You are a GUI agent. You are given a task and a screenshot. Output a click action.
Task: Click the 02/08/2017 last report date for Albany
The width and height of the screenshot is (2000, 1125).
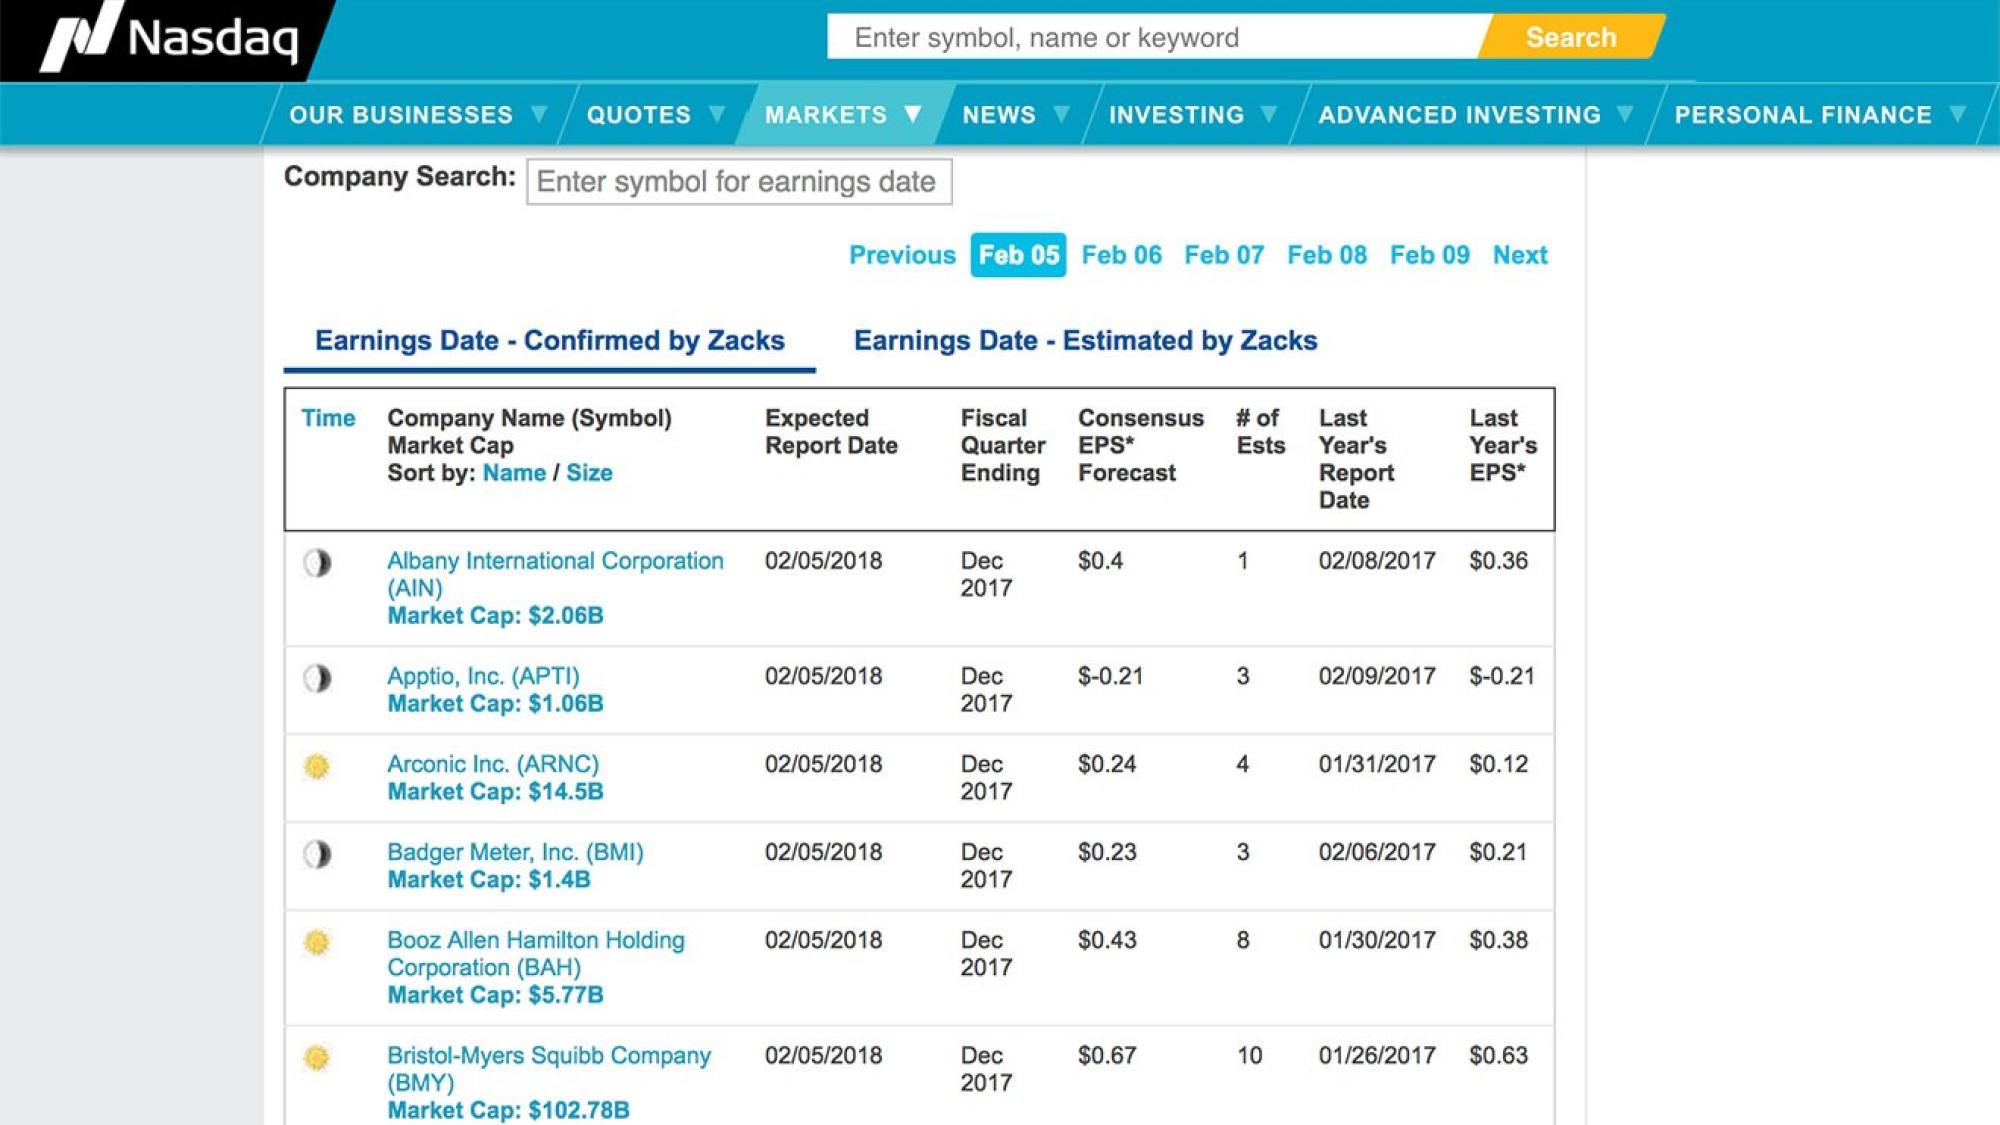coord(1377,561)
